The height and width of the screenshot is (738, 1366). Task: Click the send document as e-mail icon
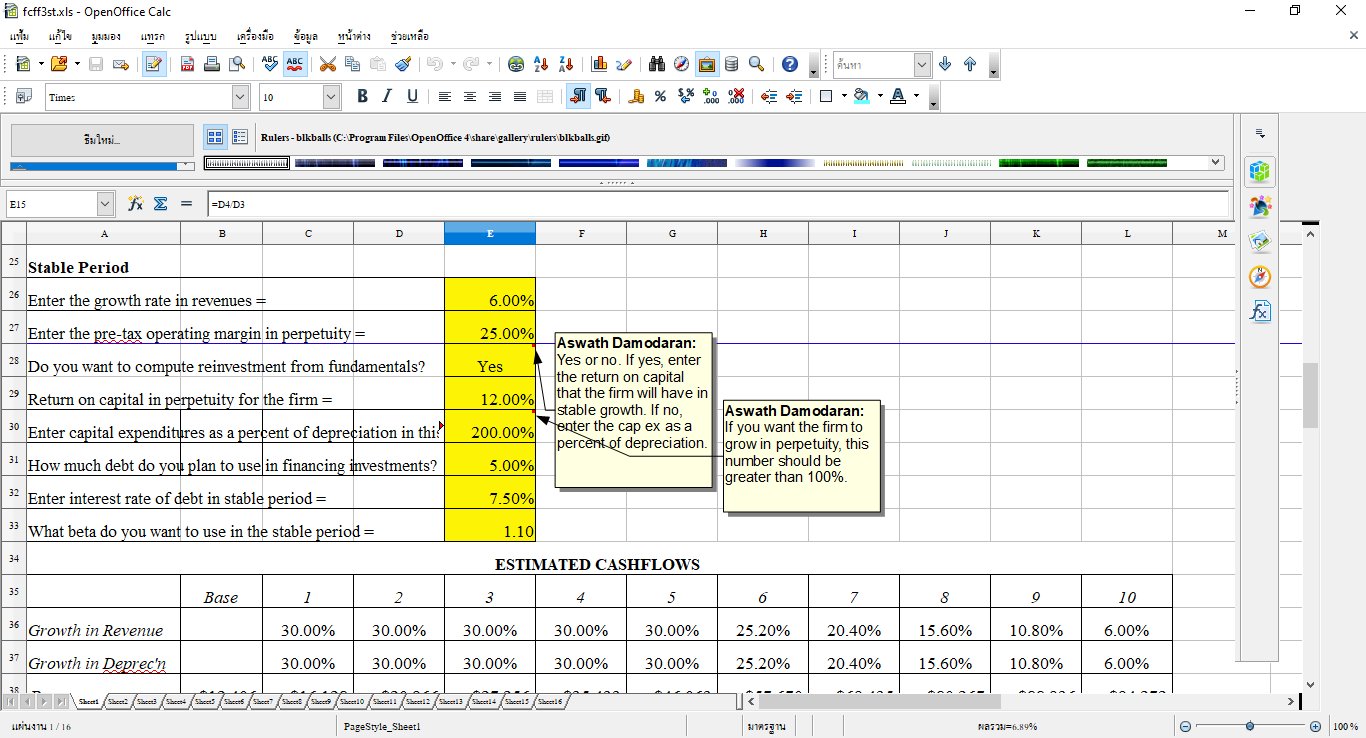pyautogui.click(x=121, y=64)
